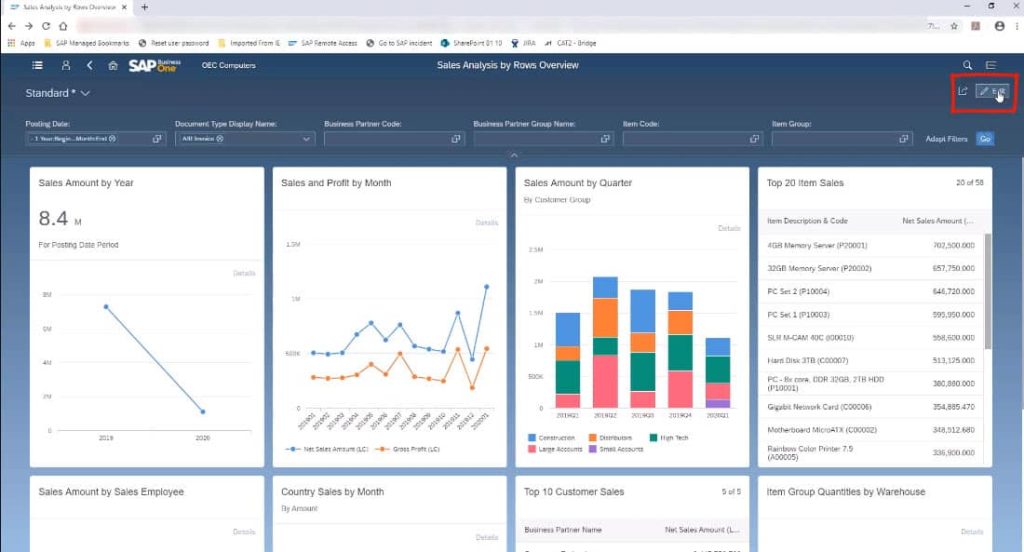Collapse the filter bar header chevron
Image resolution: width=1024 pixels, height=552 pixels.
click(x=514, y=155)
